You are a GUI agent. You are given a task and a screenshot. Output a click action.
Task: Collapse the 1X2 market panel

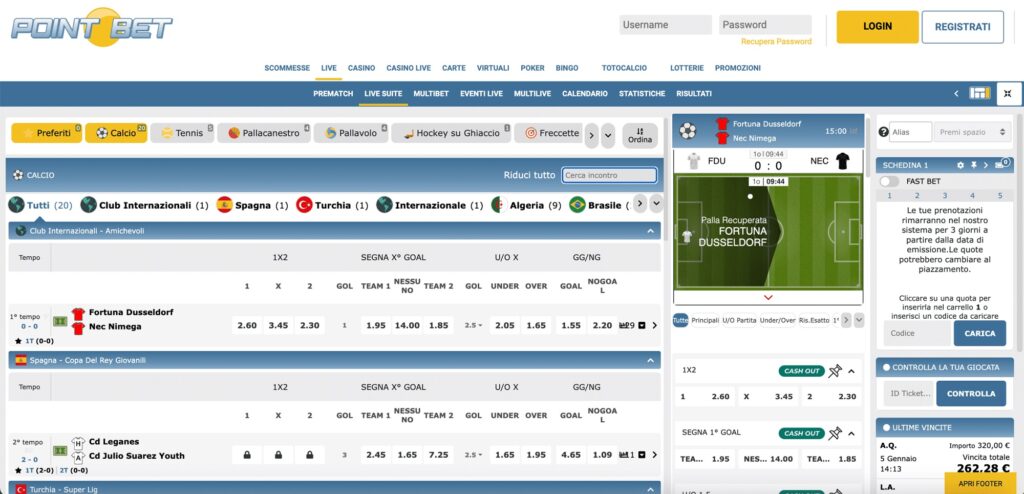coord(852,371)
